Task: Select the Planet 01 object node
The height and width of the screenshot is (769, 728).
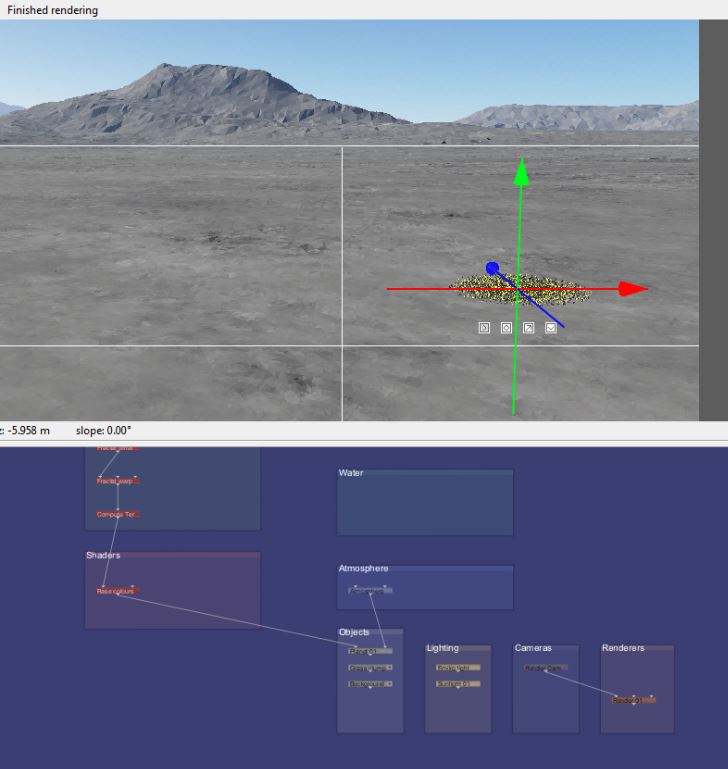Action: click(370, 651)
